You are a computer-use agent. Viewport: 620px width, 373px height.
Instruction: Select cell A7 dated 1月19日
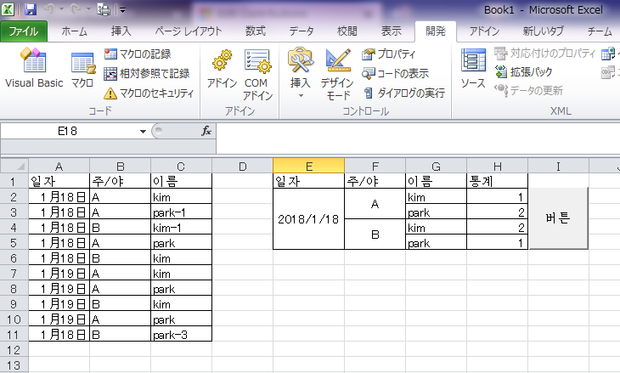pyautogui.click(x=59, y=273)
